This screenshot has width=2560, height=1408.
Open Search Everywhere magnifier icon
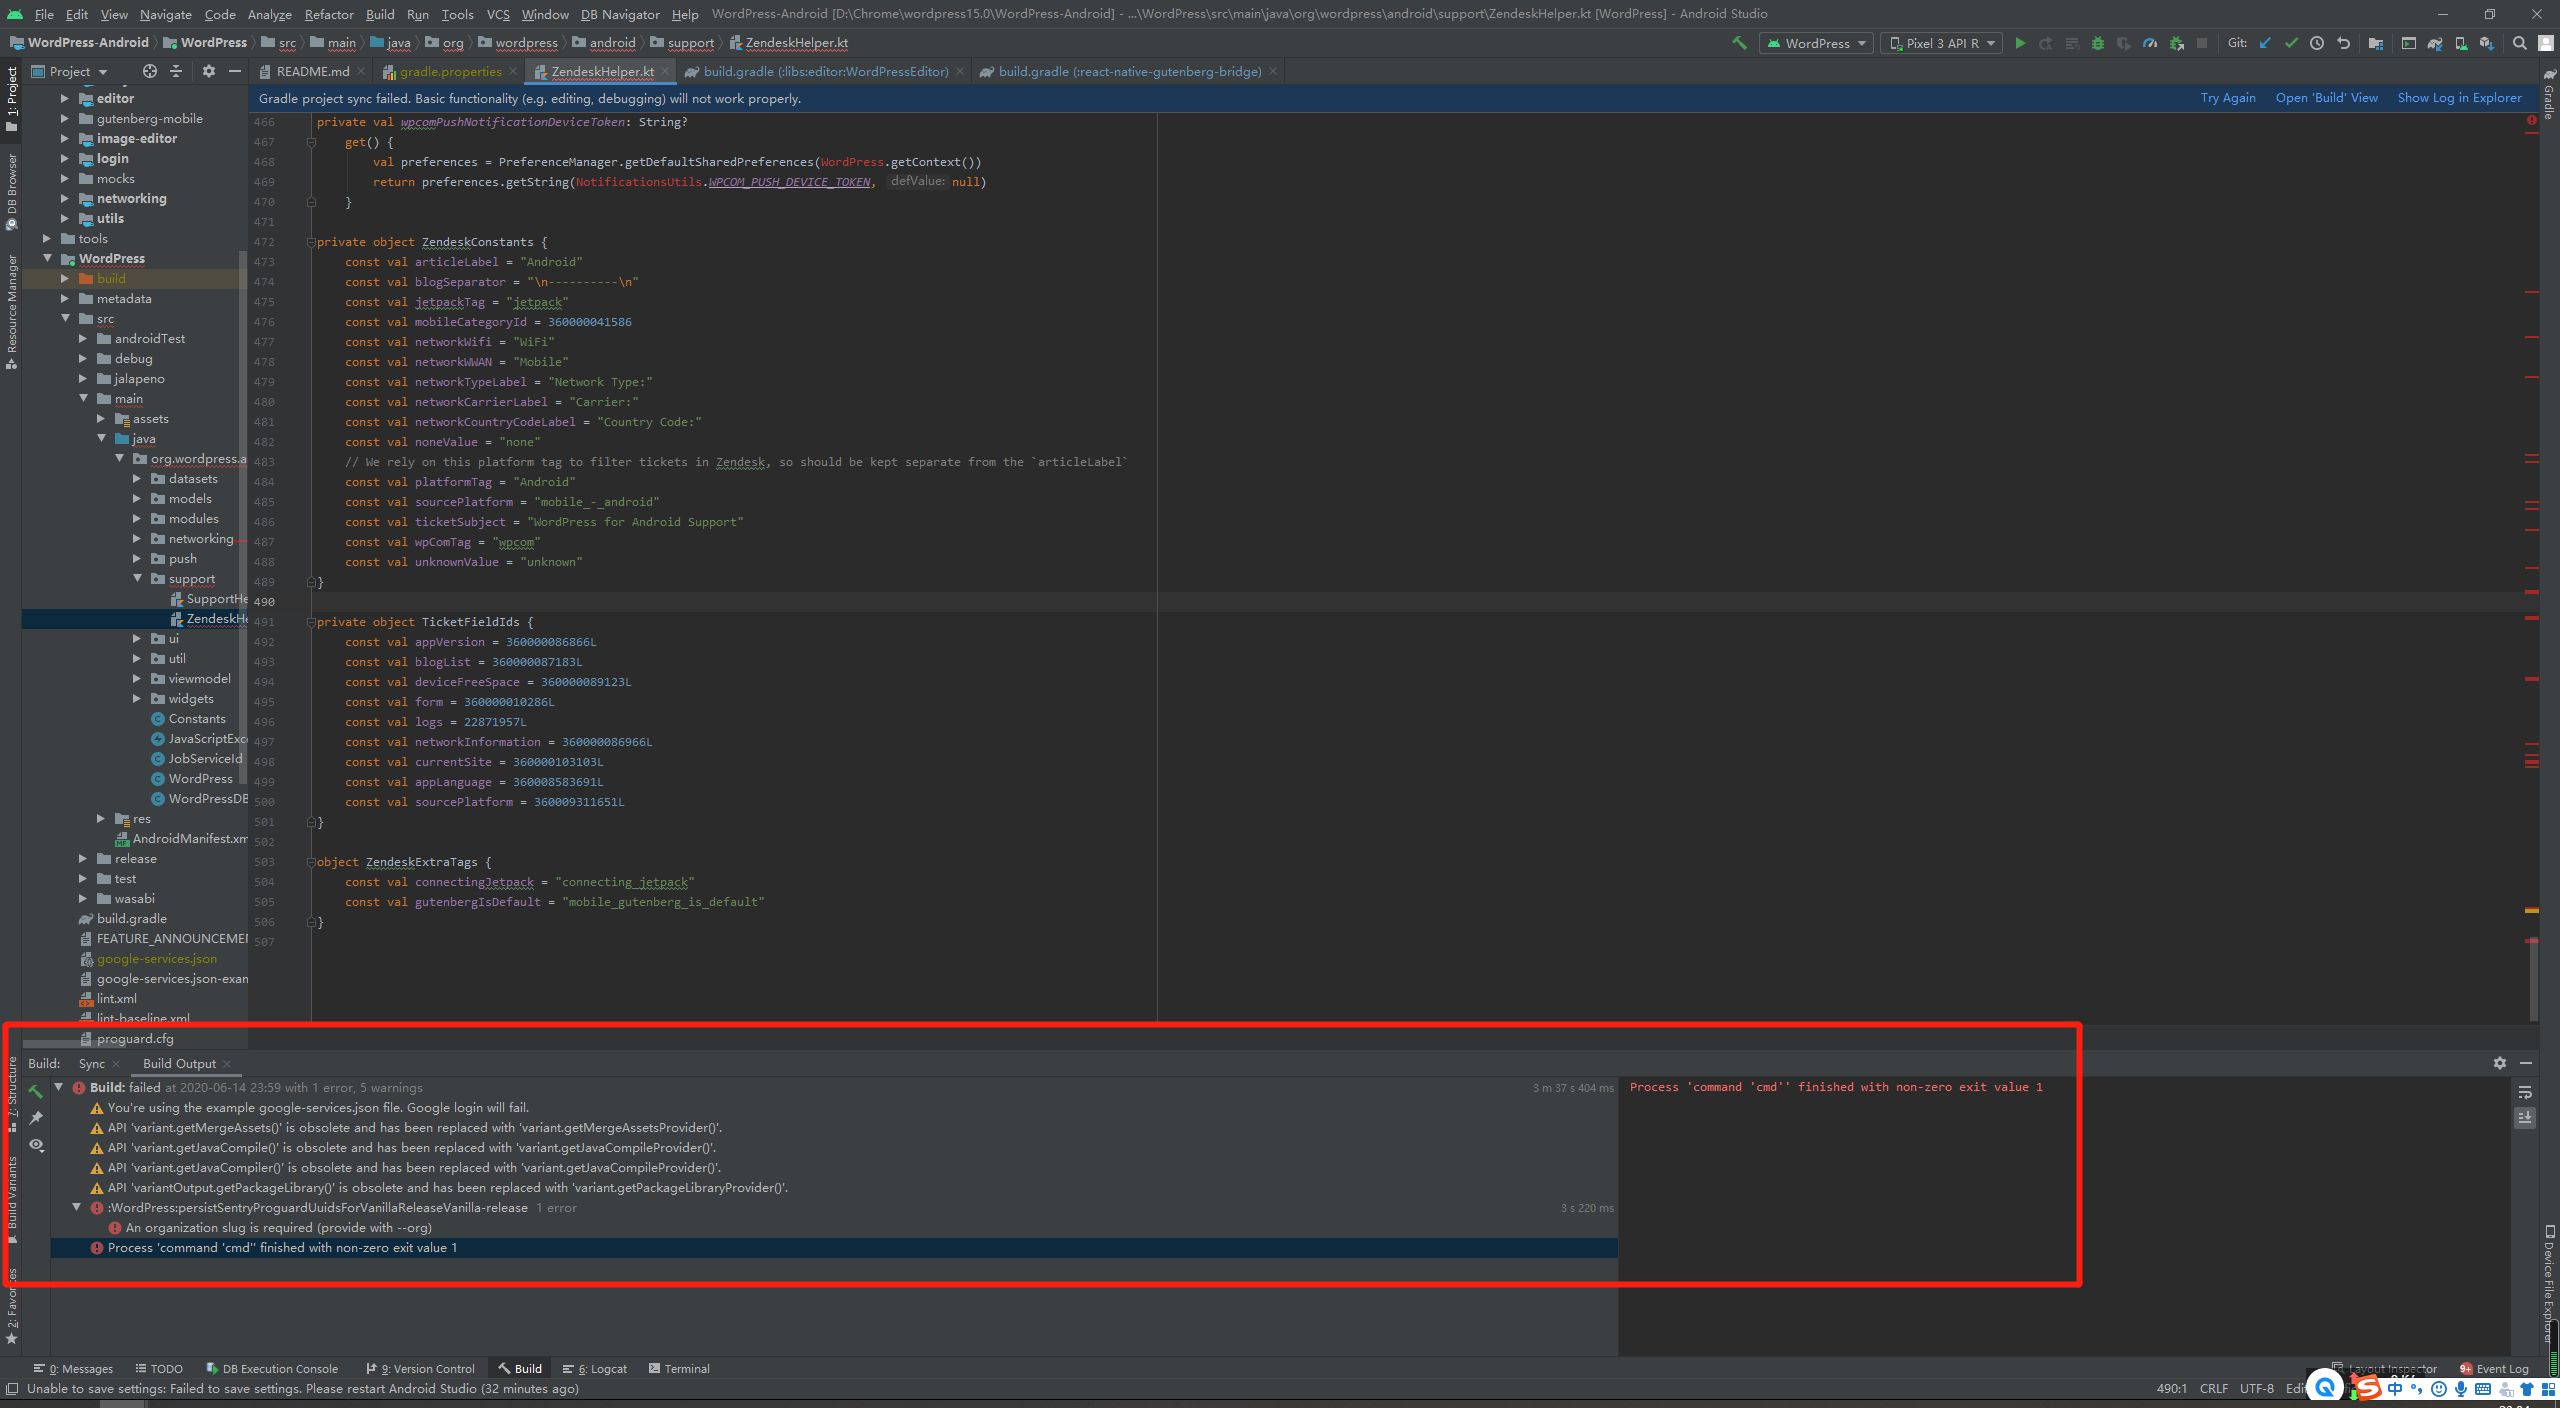(x=2520, y=43)
